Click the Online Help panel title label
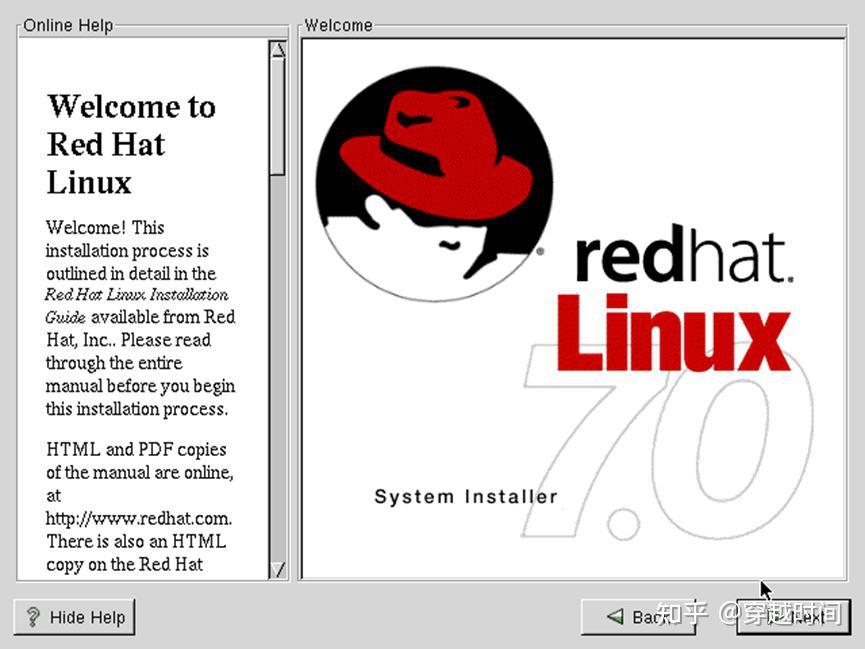This screenshot has height=649, width=865. point(66,25)
